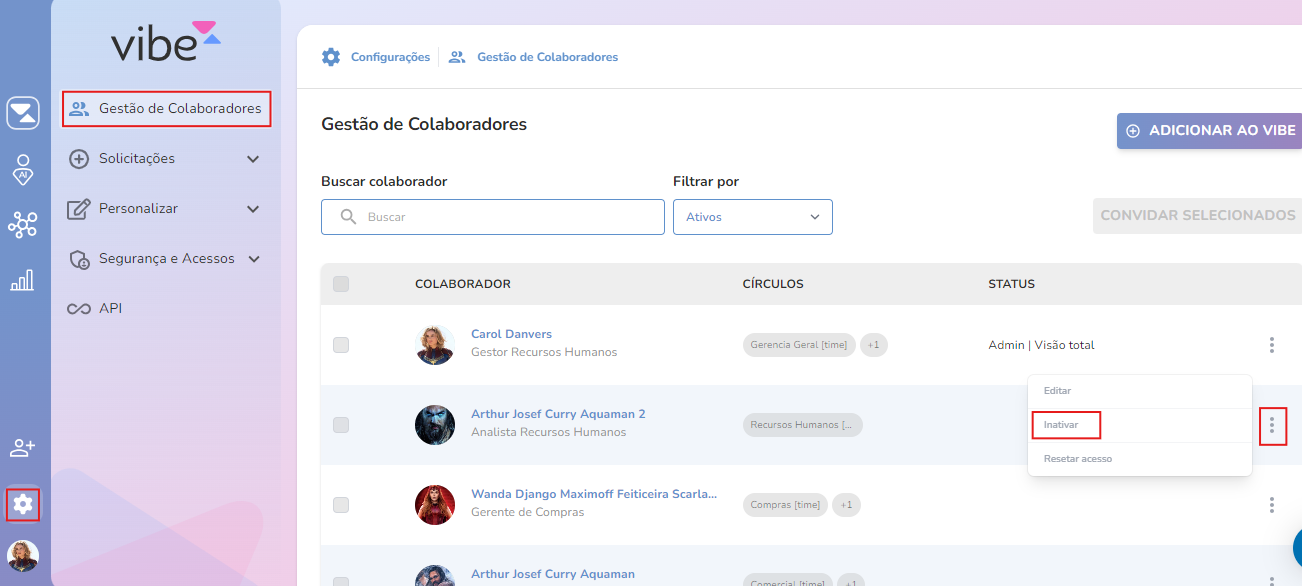The height and width of the screenshot is (586, 1302).
Task: Click the Configurações gear icon in breadcrumb
Action: click(331, 57)
